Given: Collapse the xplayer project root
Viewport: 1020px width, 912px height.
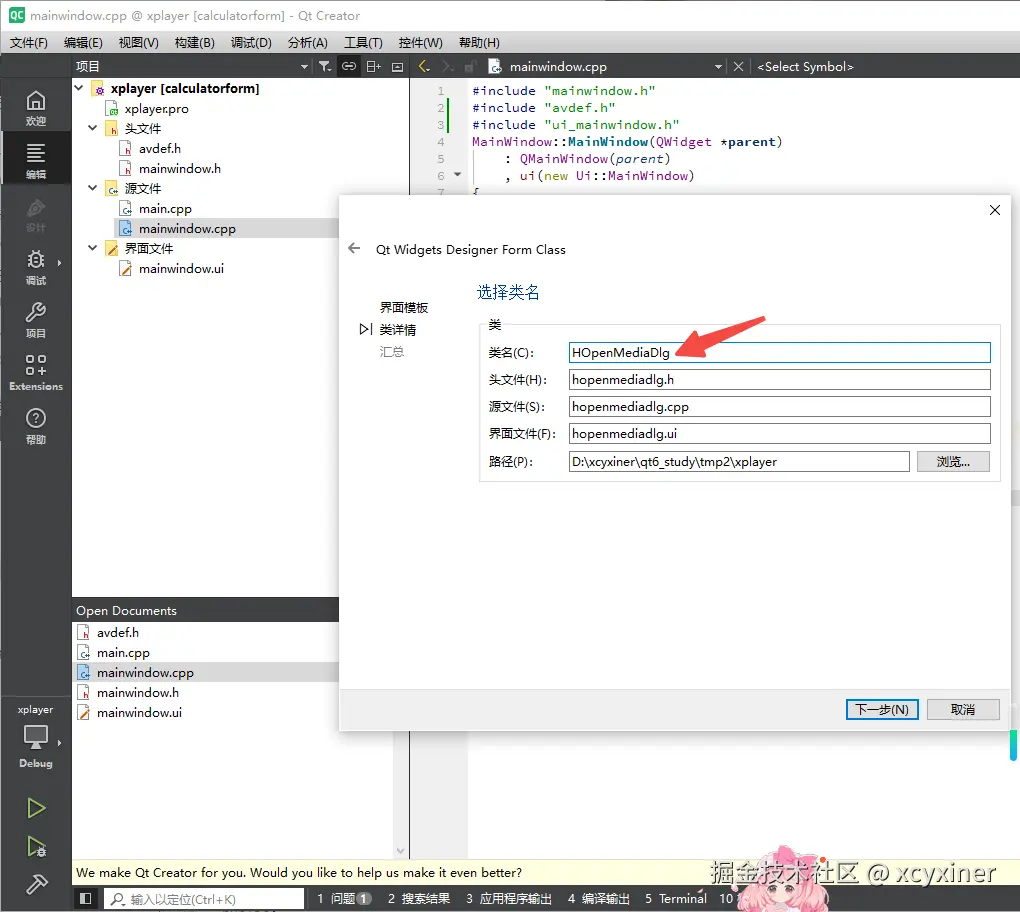Looking at the screenshot, I should tap(79, 88).
